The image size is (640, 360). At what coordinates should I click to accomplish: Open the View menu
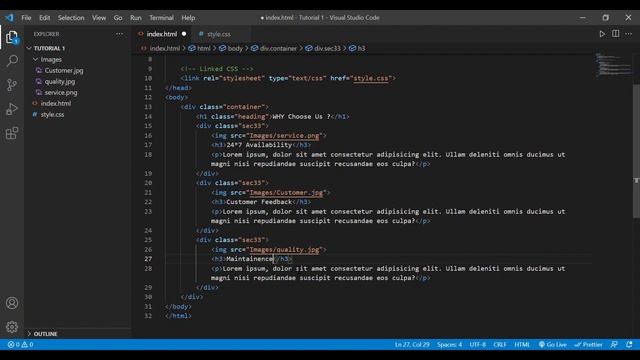99,18
